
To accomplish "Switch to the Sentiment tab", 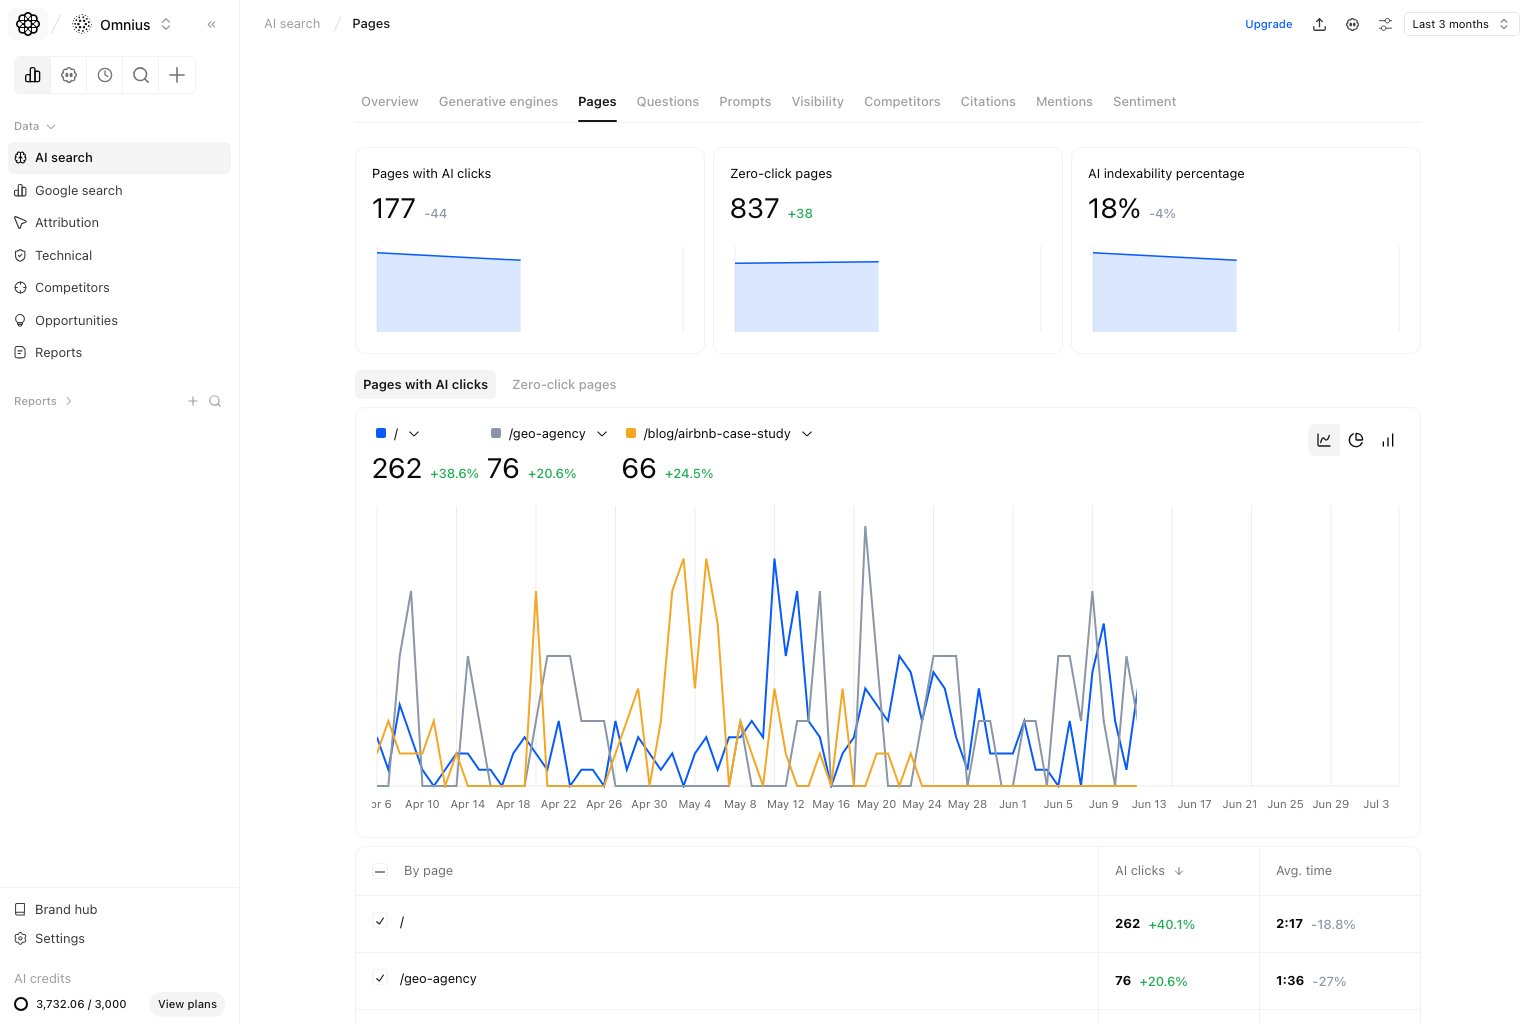I will (1144, 102).
